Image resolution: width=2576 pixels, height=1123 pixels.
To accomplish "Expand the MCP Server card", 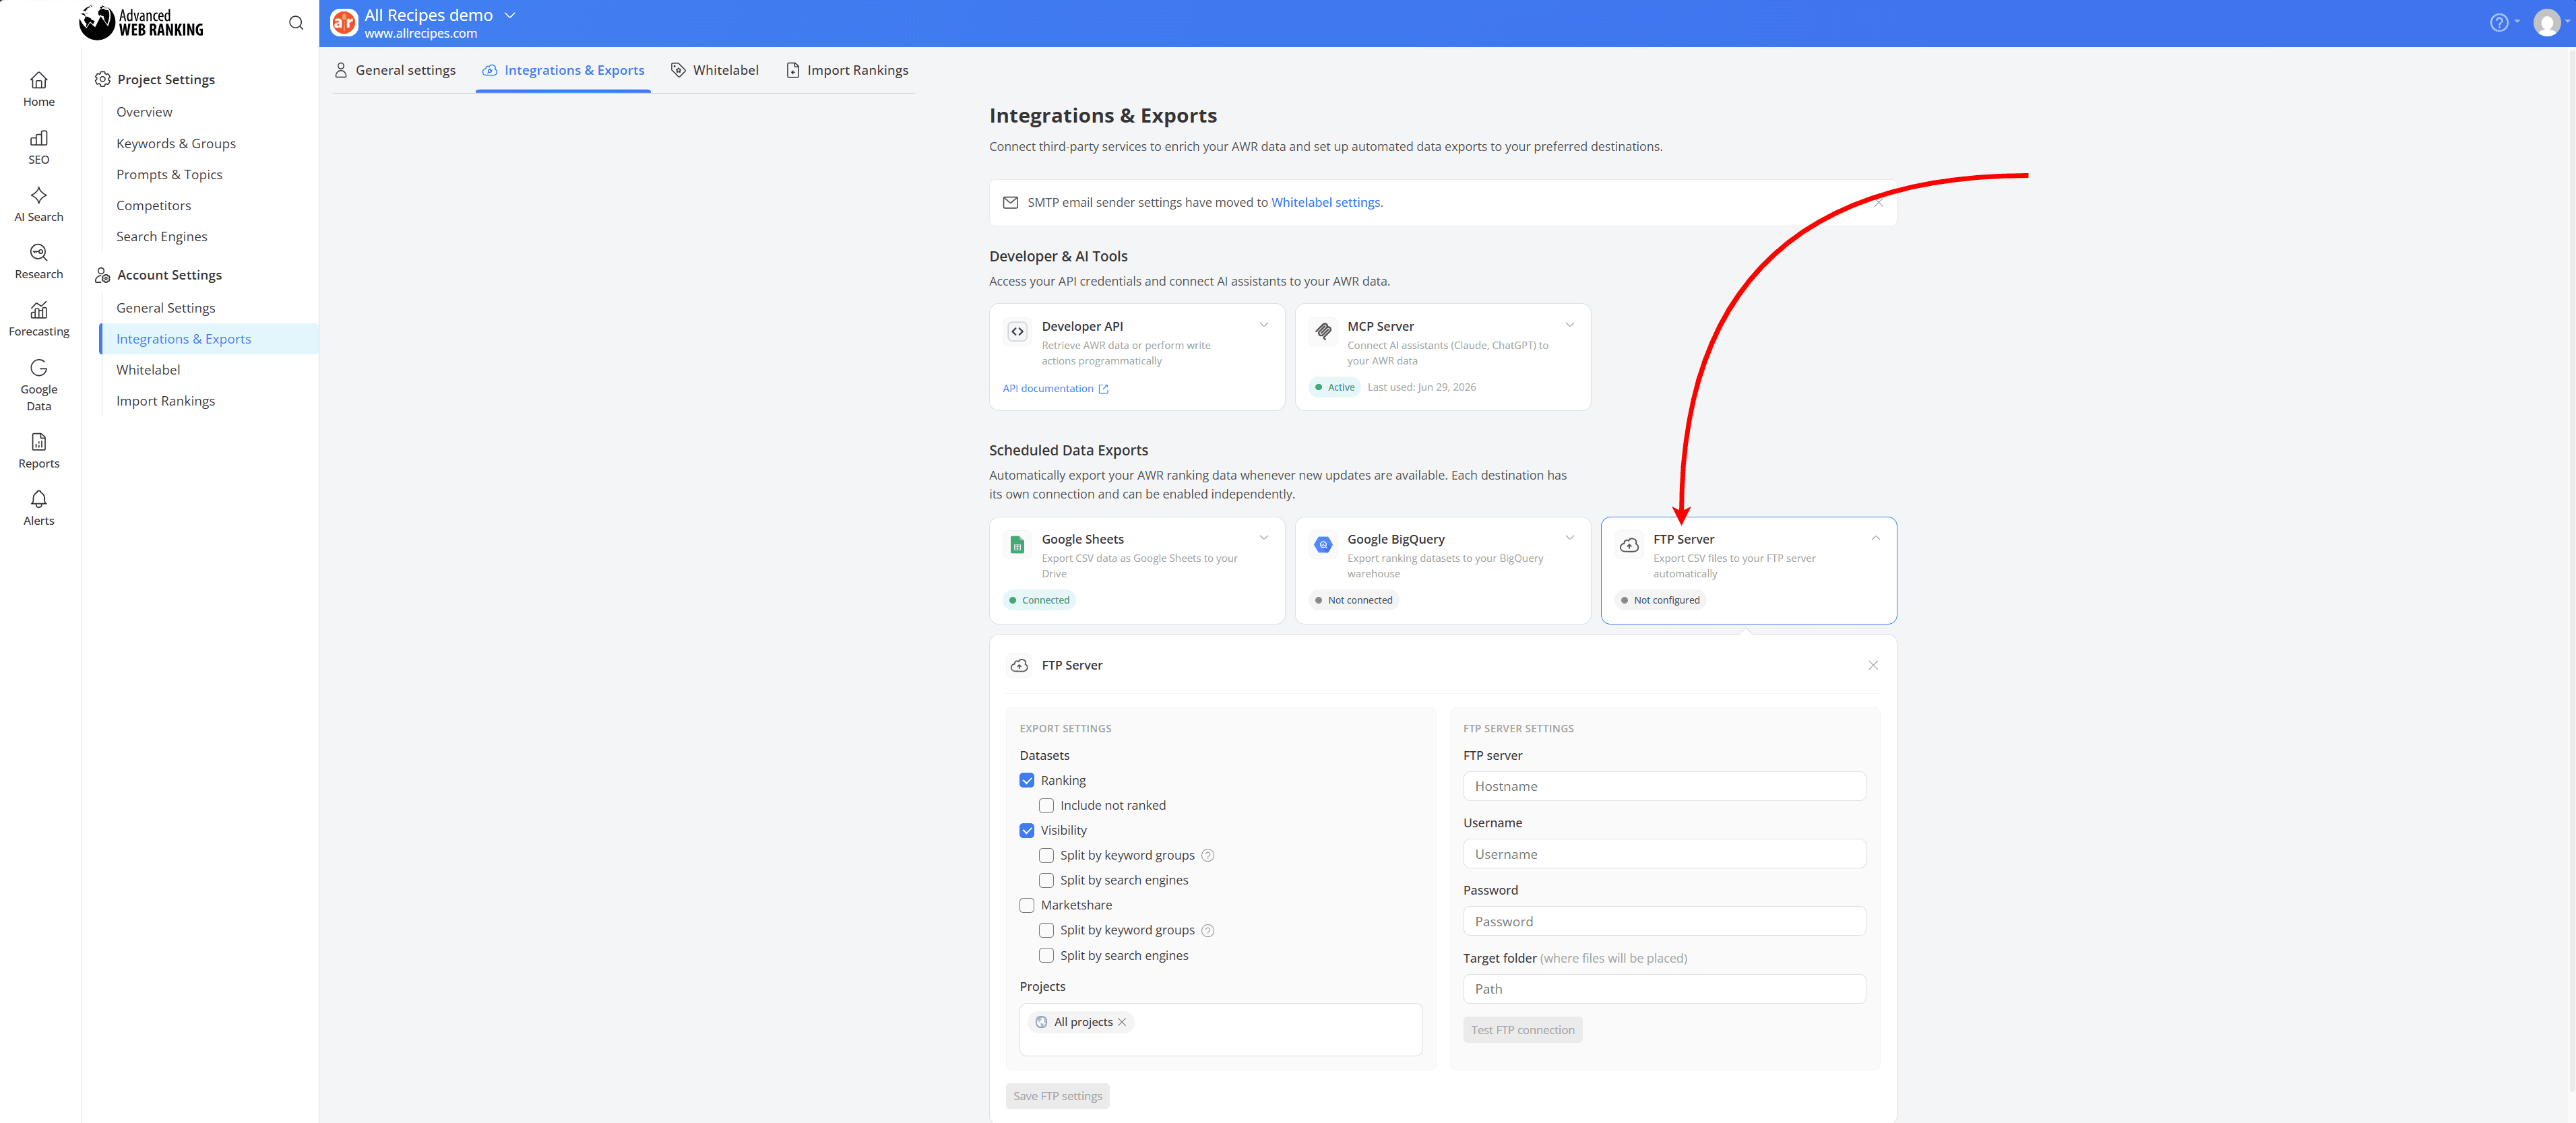I will [x=1570, y=325].
